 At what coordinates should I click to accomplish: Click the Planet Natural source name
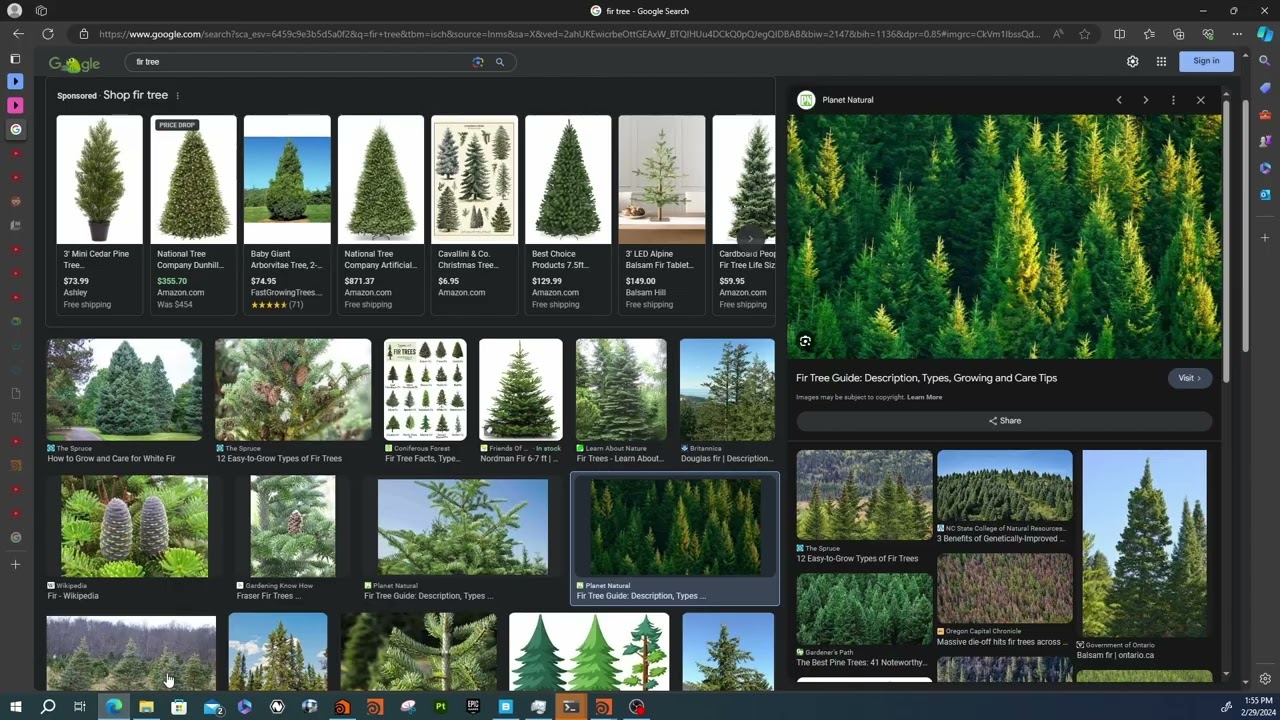click(848, 100)
